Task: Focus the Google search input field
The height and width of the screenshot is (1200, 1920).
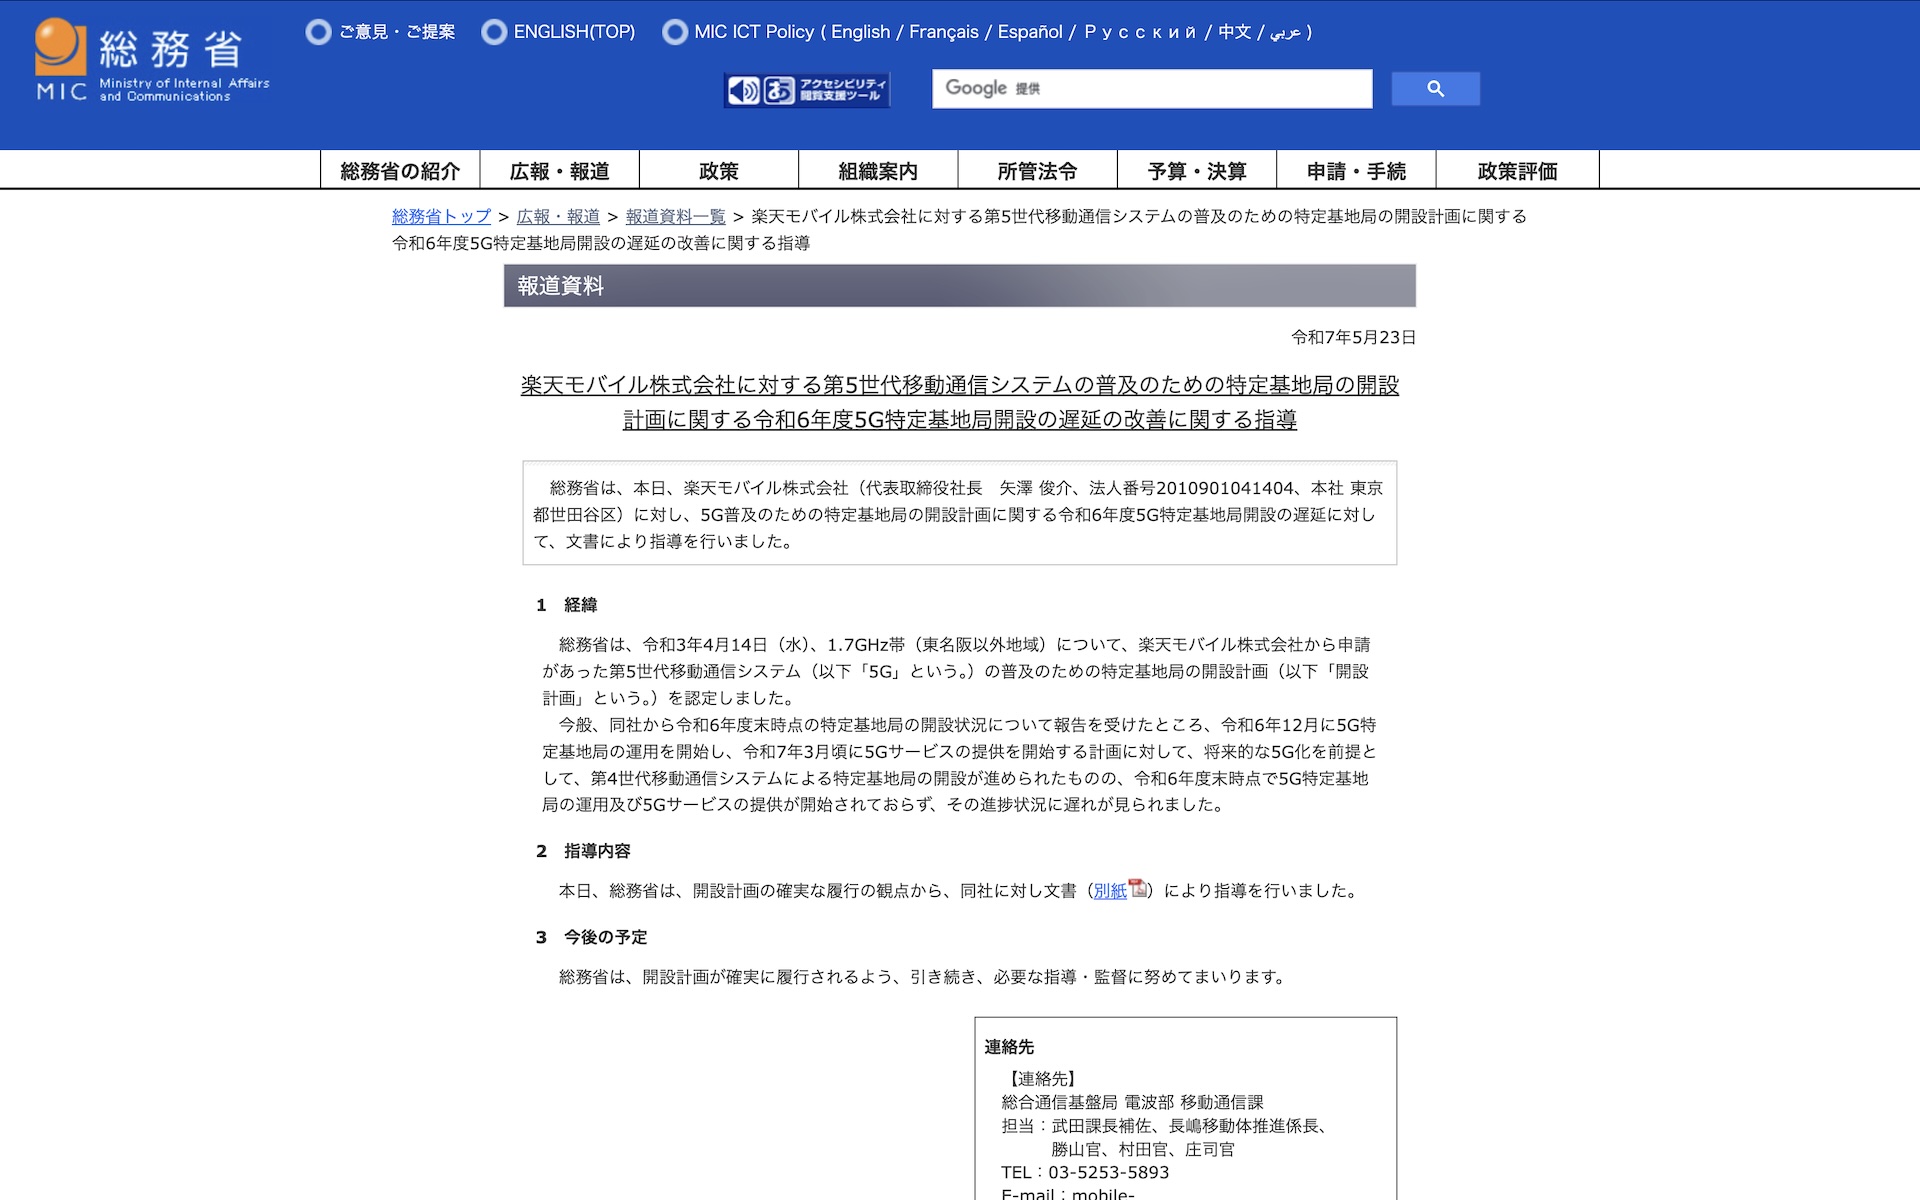Action: 1152,89
